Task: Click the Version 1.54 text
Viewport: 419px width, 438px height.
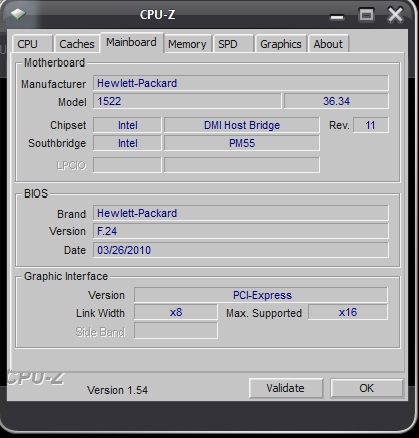Action: (x=117, y=390)
